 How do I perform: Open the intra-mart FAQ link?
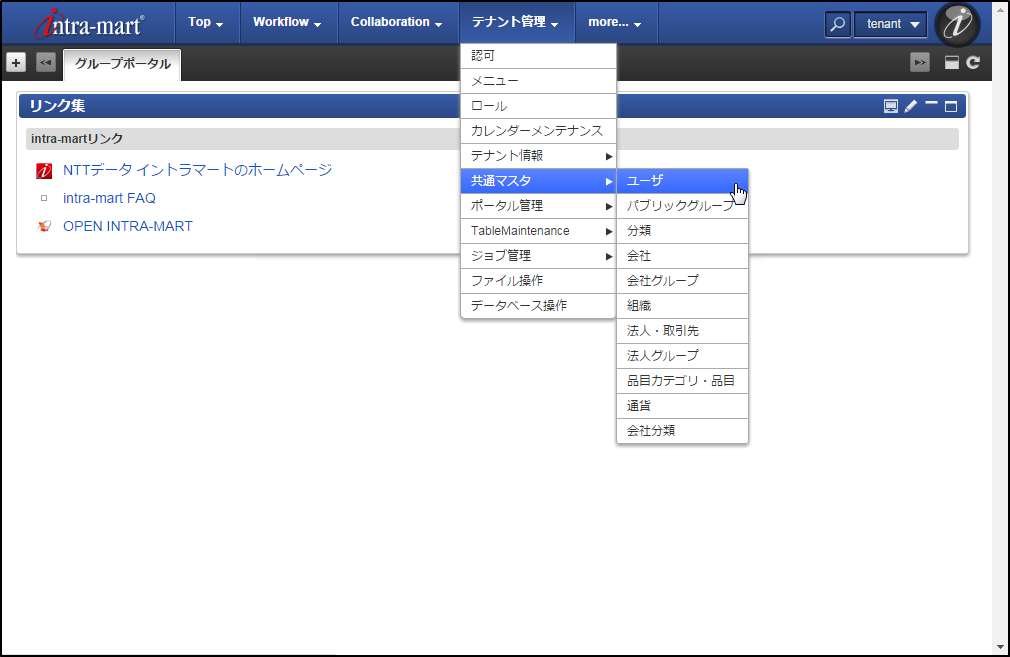pos(109,198)
